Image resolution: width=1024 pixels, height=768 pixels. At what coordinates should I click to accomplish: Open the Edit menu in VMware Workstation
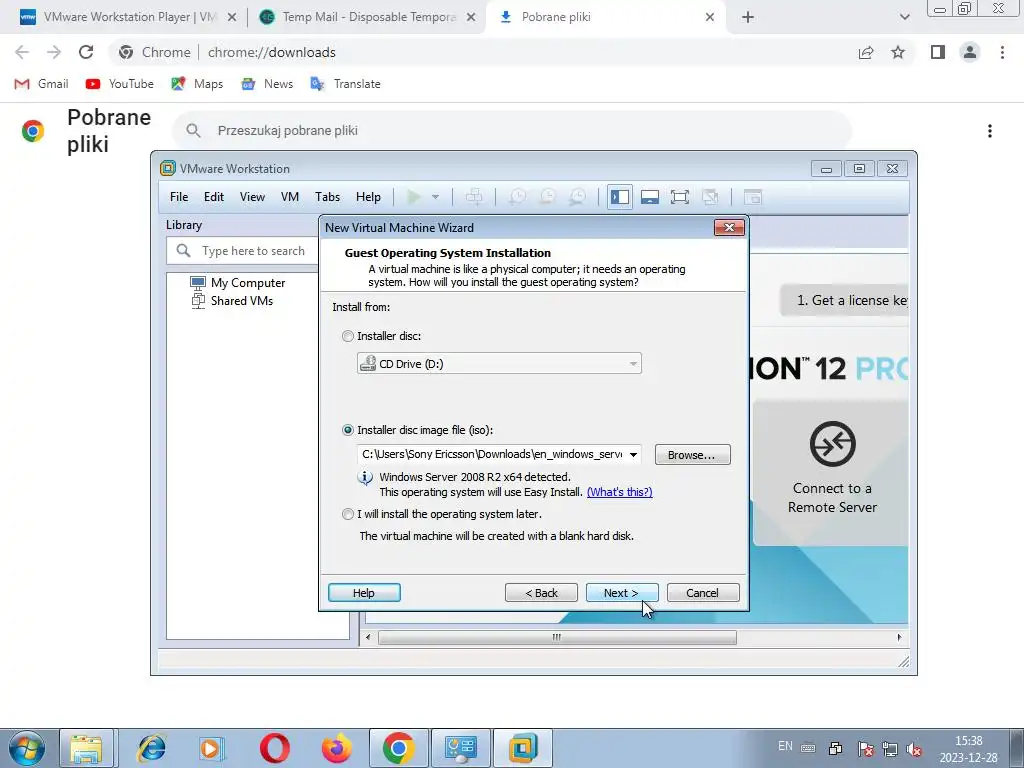214,197
